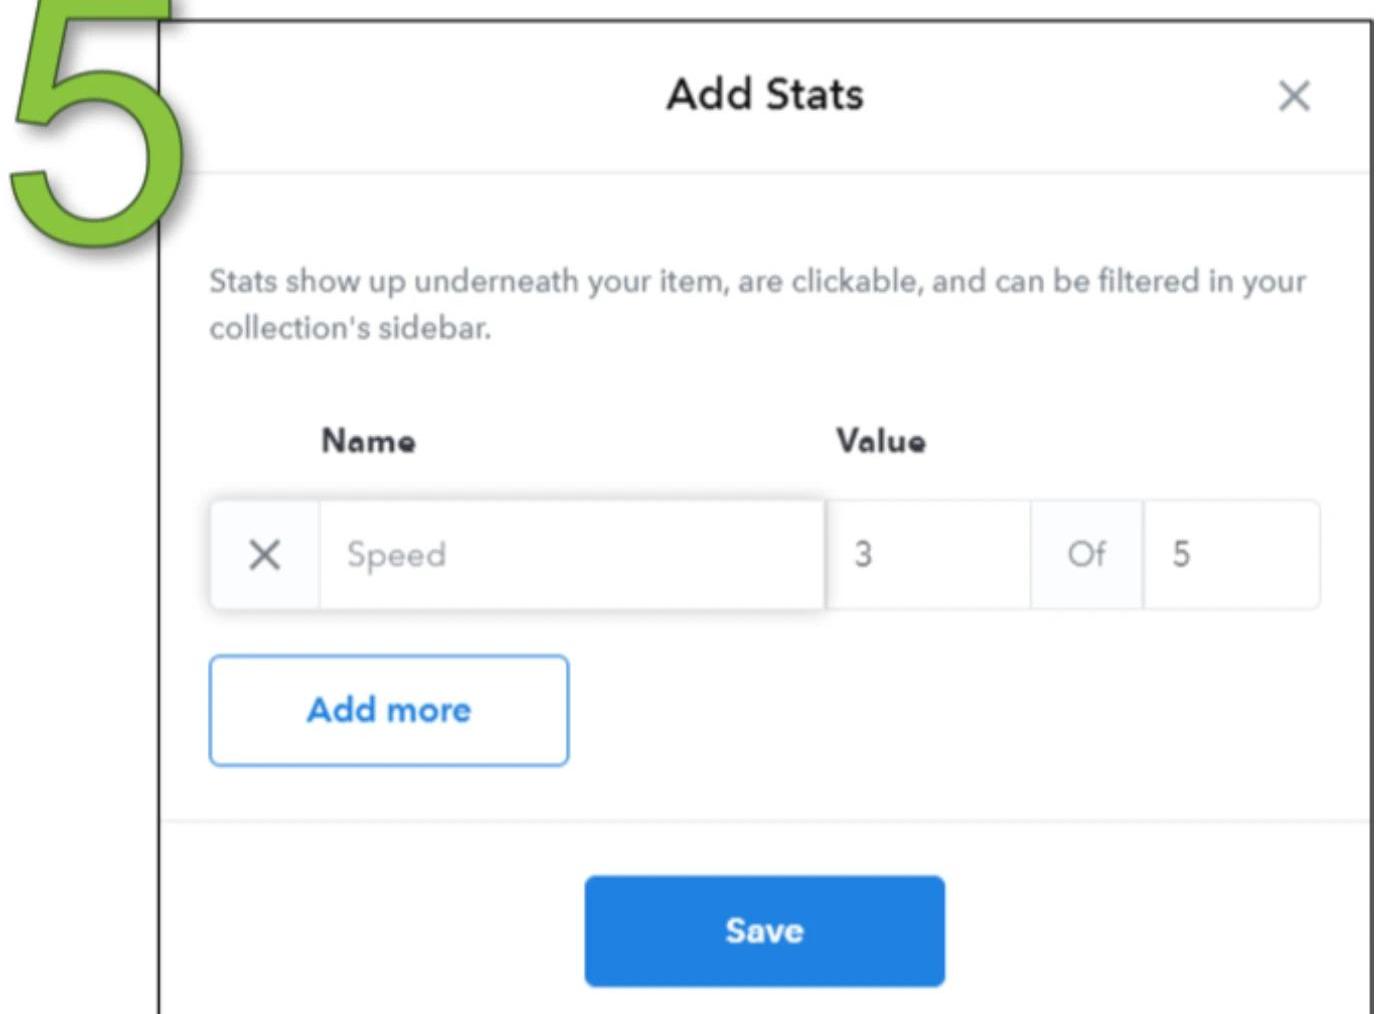Click the first description line about Stats
Image resolution: width=1386 pixels, height=1014 pixels.
[757, 281]
